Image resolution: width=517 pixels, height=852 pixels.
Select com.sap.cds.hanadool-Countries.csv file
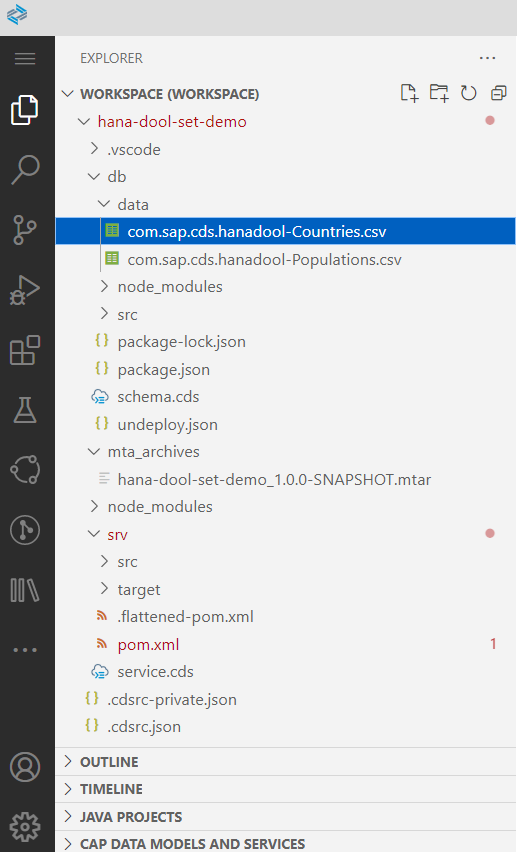(285, 231)
